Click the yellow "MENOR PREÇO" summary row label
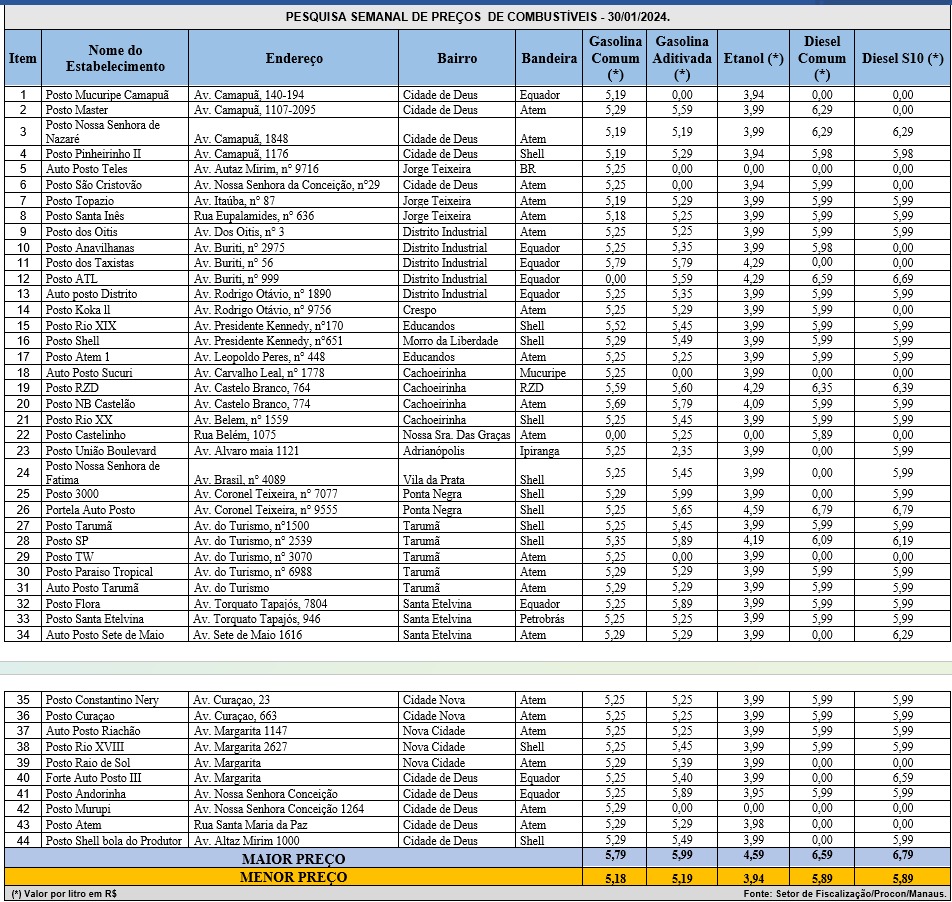The width and height of the screenshot is (952, 902). [x=293, y=876]
